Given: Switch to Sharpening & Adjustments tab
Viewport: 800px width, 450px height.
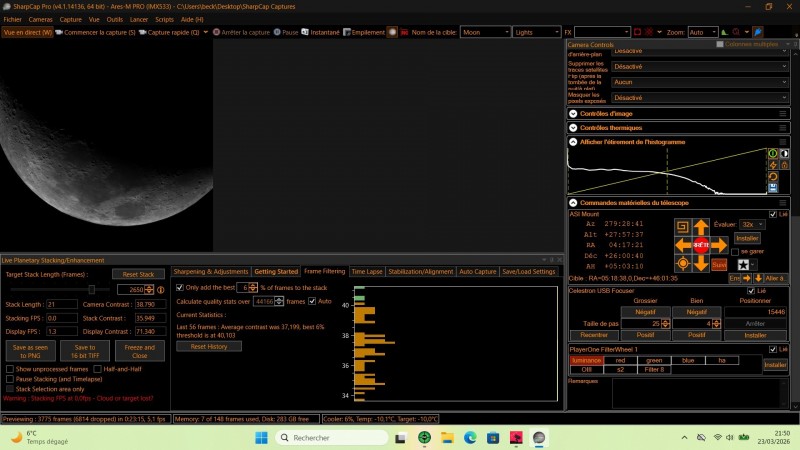Looking at the screenshot, I should (x=211, y=272).
